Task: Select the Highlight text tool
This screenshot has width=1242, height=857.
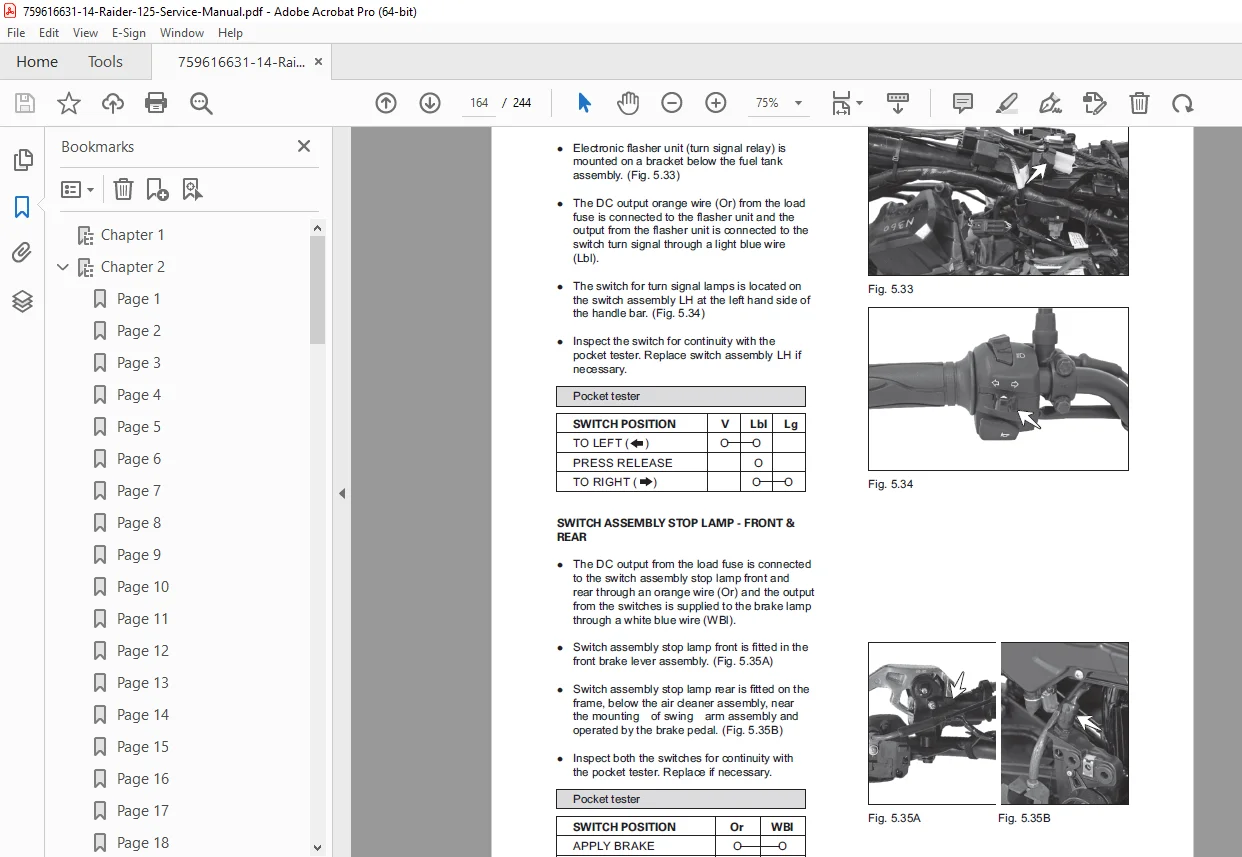Action: point(1007,103)
